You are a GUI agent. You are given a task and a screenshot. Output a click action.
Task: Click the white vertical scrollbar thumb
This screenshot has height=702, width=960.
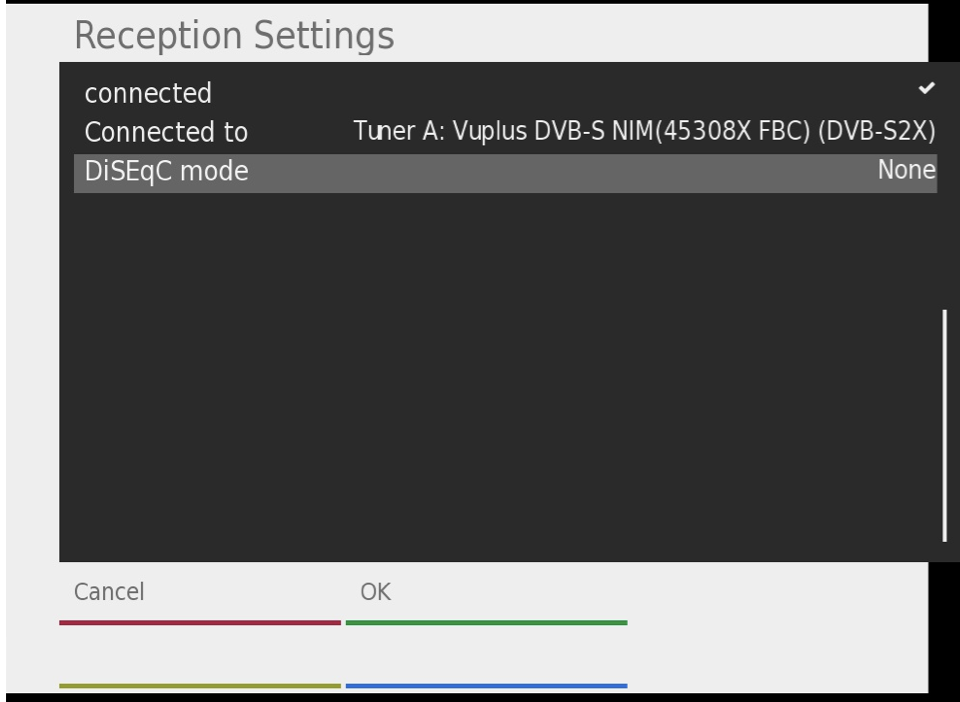[x=944, y=425]
